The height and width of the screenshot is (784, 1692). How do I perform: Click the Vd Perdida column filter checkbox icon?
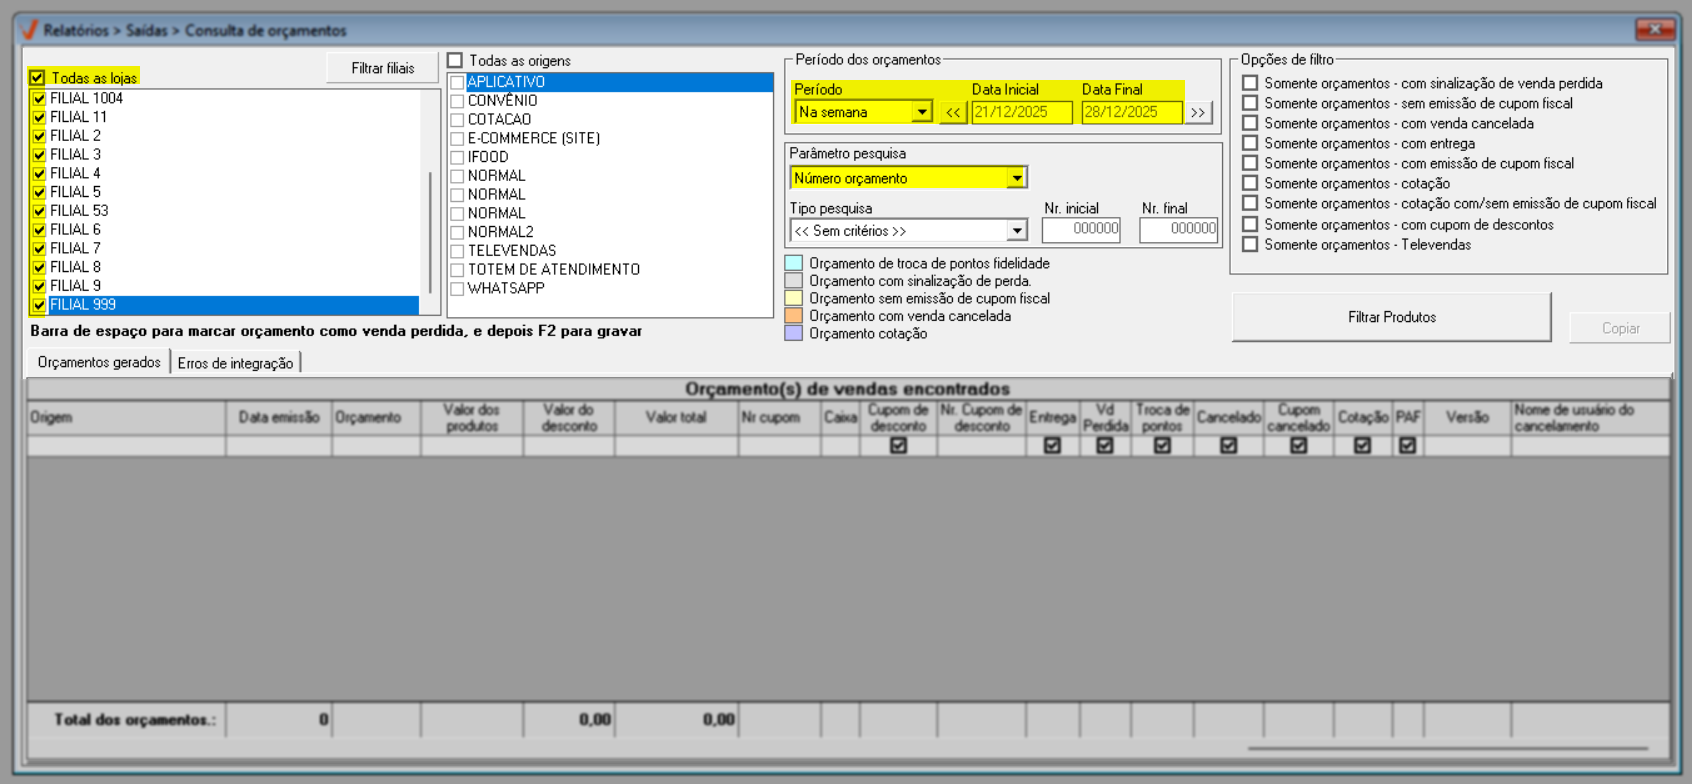pos(1105,446)
